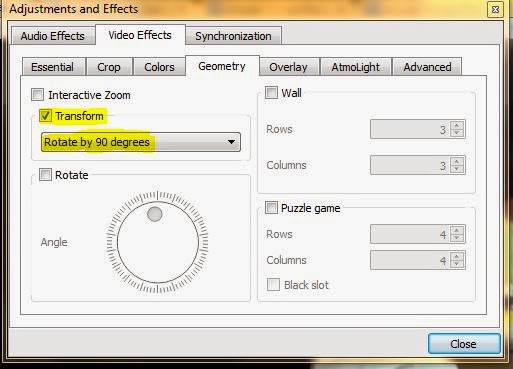Open the Colors sub-tab
This screenshot has width=513, height=369.
pyautogui.click(x=159, y=67)
